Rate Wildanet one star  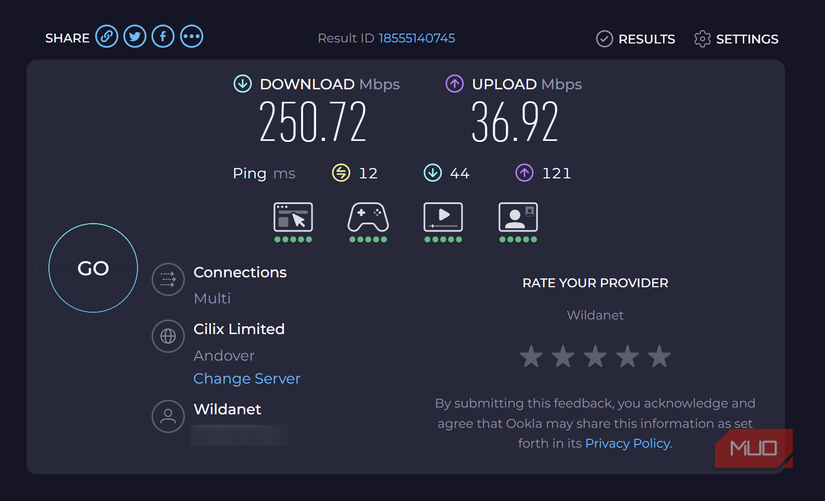click(x=531, y=356)
